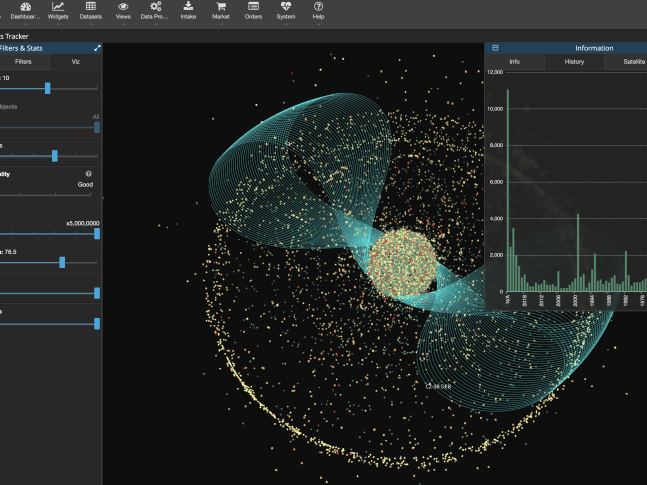Switch to the Satellite tab

[632, 62]
